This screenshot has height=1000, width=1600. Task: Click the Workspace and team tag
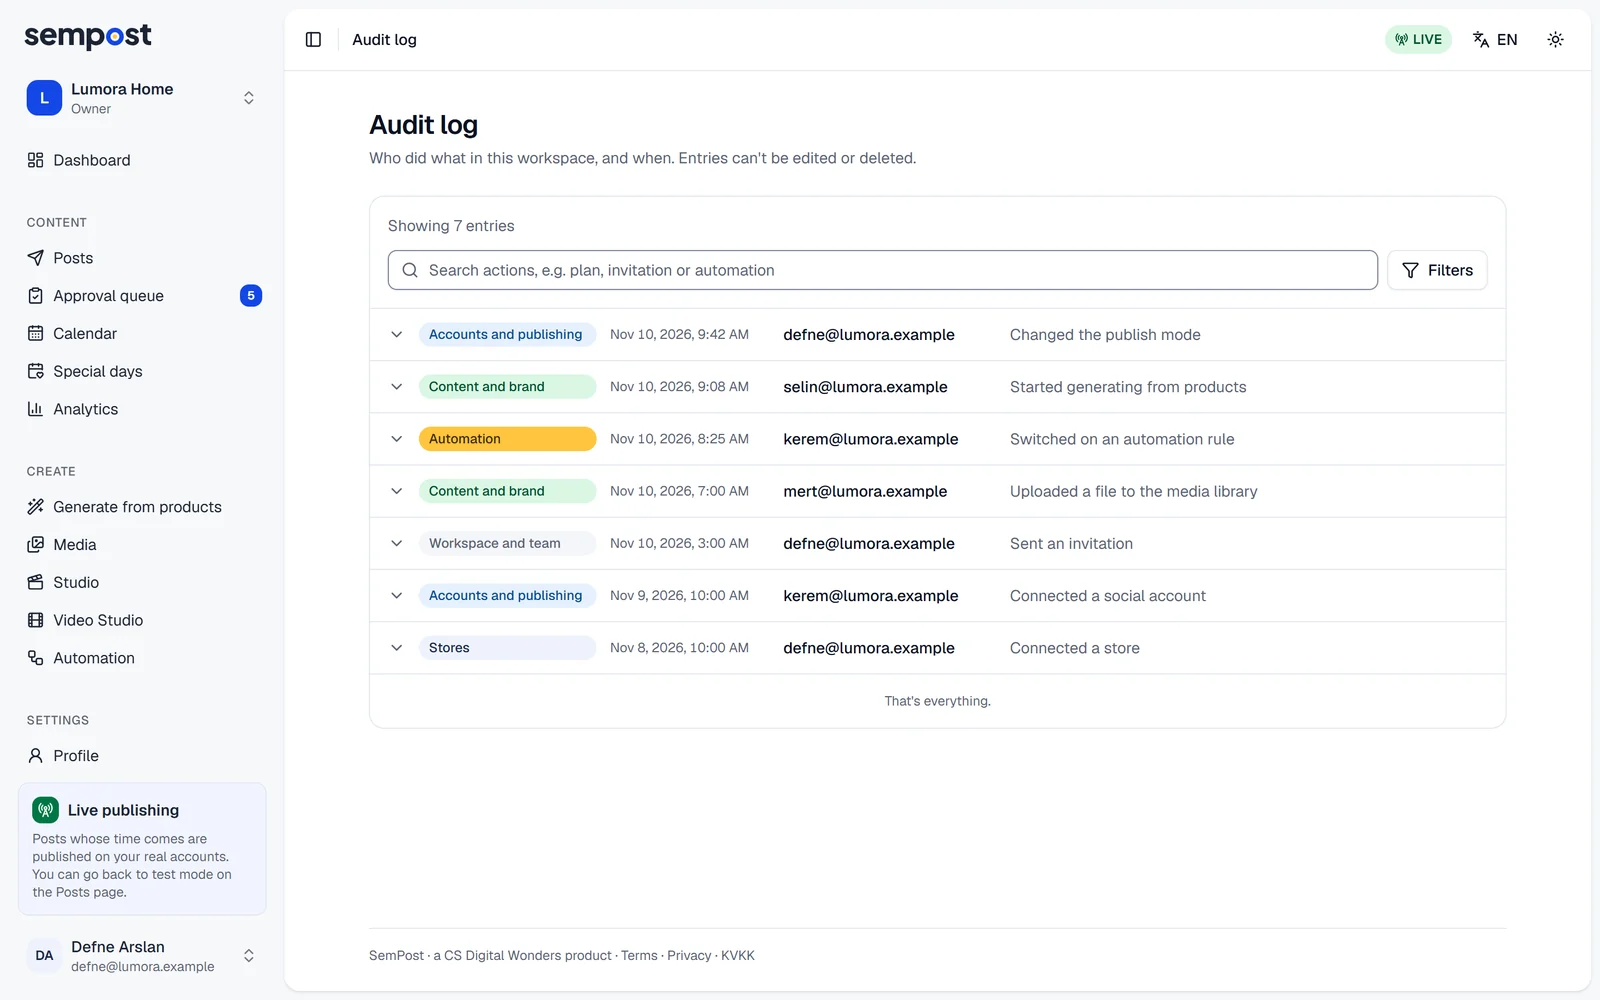508,543
